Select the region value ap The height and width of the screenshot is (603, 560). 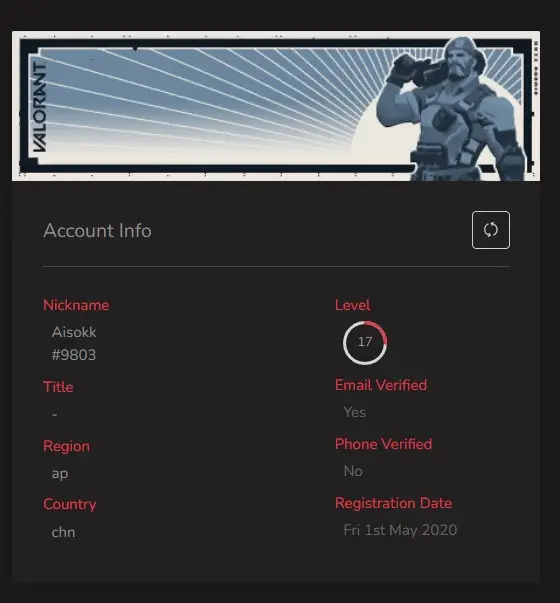coord(60,474)
